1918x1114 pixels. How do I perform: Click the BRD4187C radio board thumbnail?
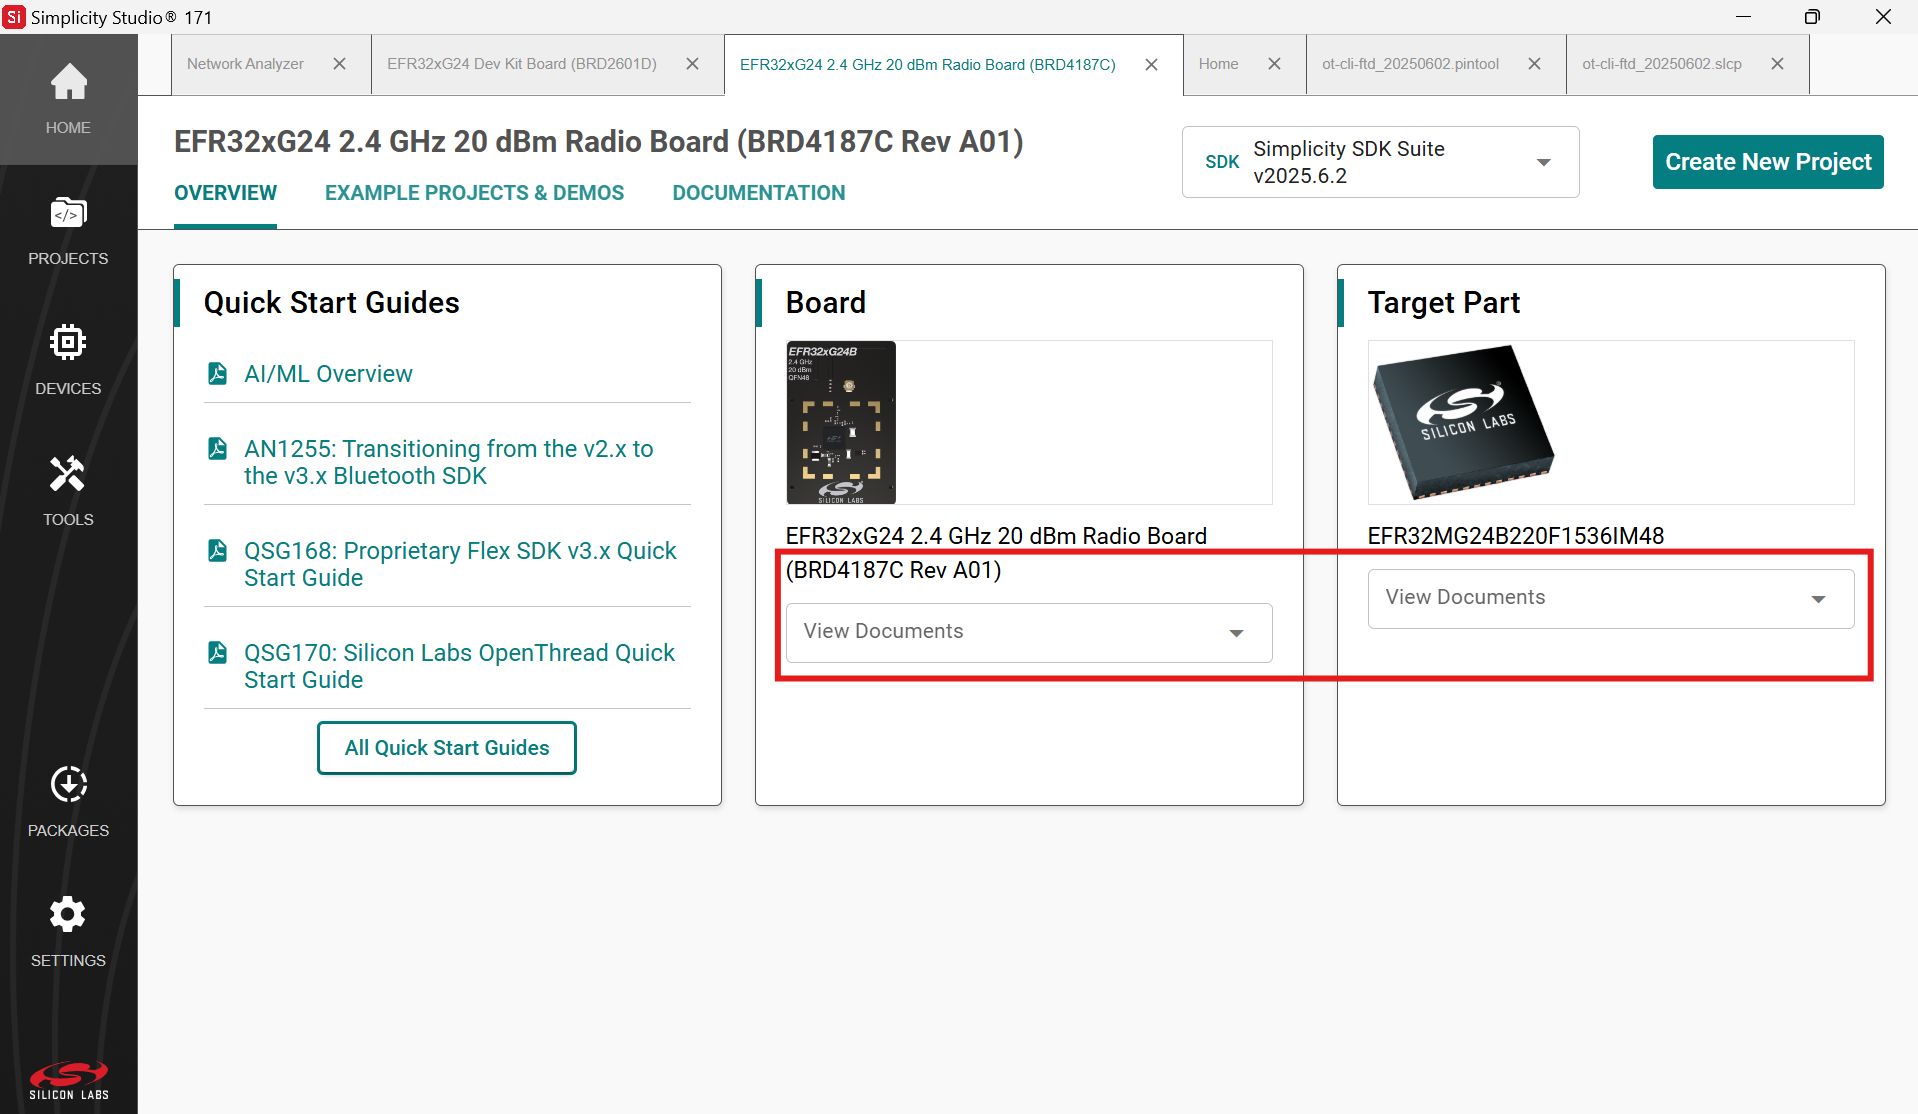point(841,422)
